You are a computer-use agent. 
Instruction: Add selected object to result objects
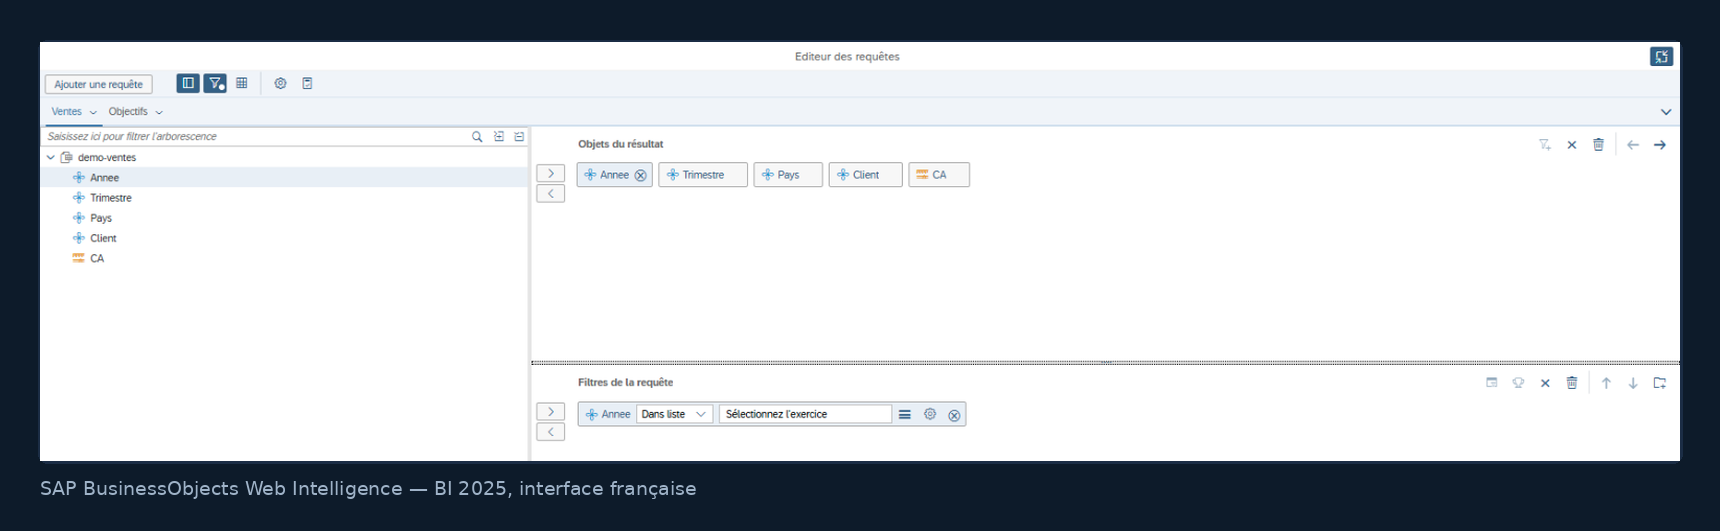coord(551,173)
